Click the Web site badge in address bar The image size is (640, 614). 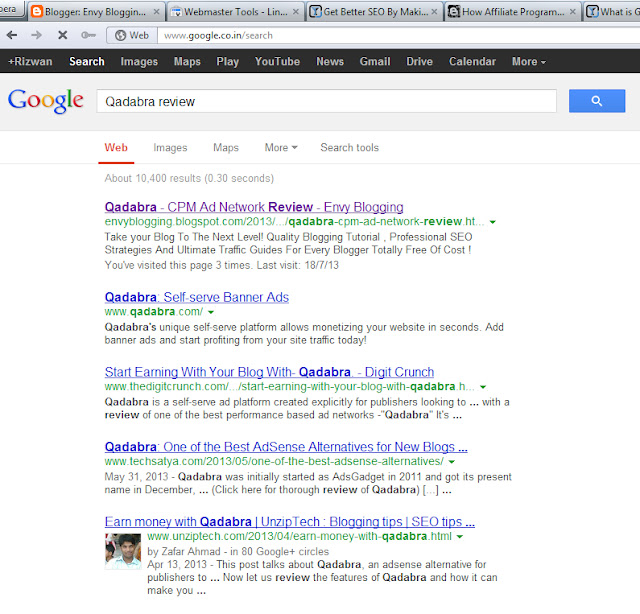[132, 36]
